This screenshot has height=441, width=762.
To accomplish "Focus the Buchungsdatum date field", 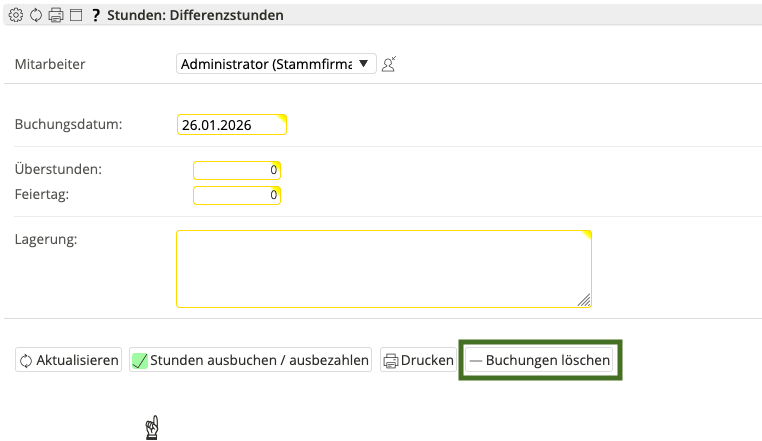I will [231, 125].
